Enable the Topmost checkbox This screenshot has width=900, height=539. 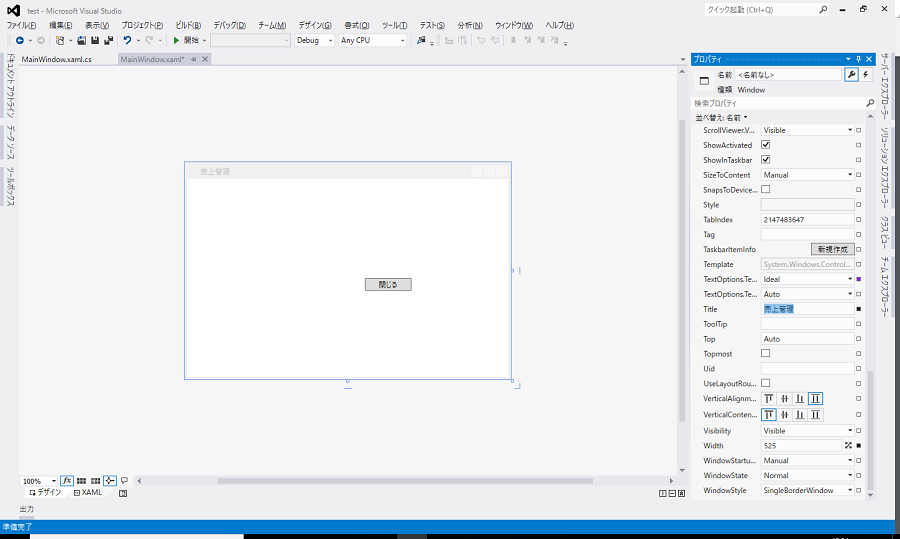point(766,354)
